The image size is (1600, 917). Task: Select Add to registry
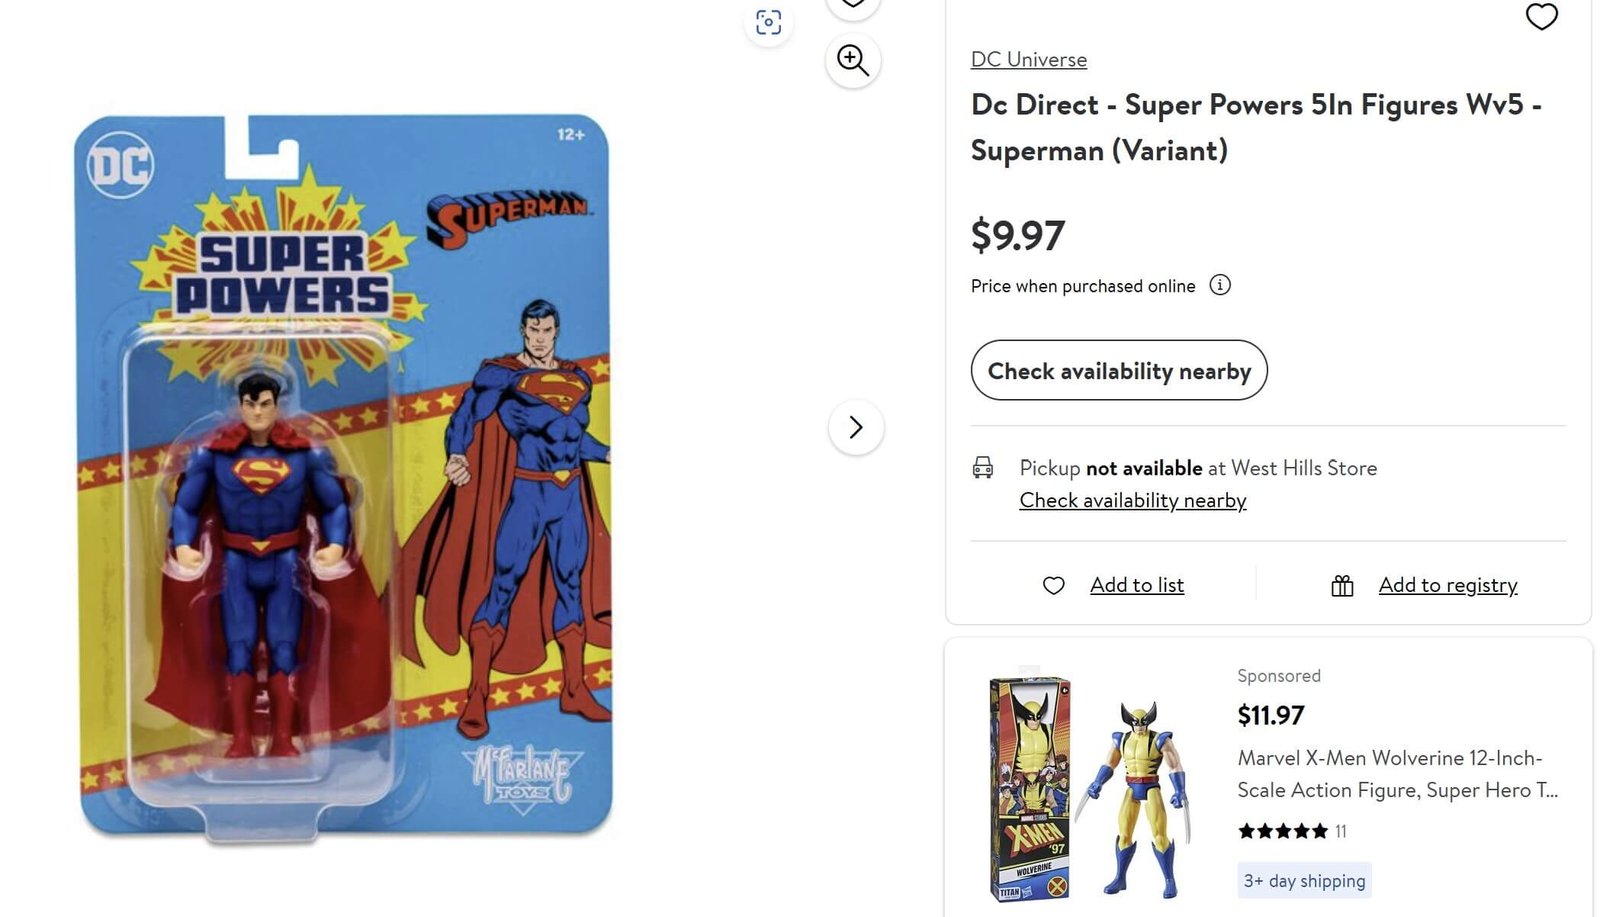coord(1448,585)
